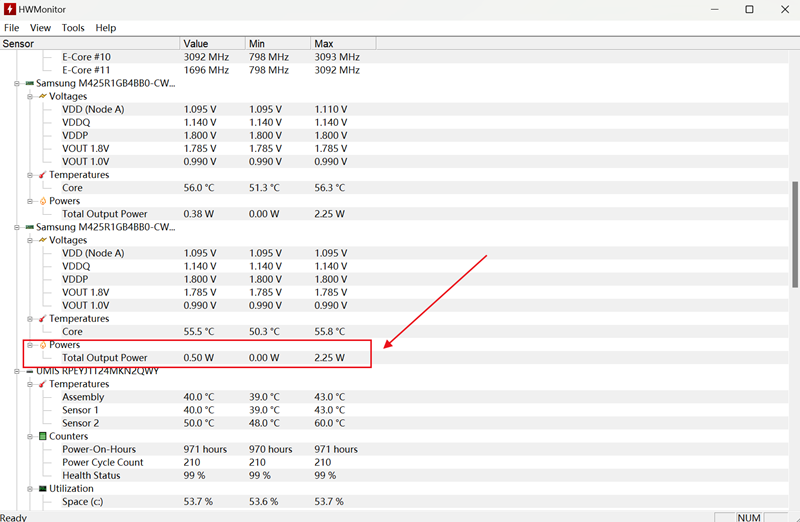Click the HWMonitor app icon in title bar

click(11, 9)
